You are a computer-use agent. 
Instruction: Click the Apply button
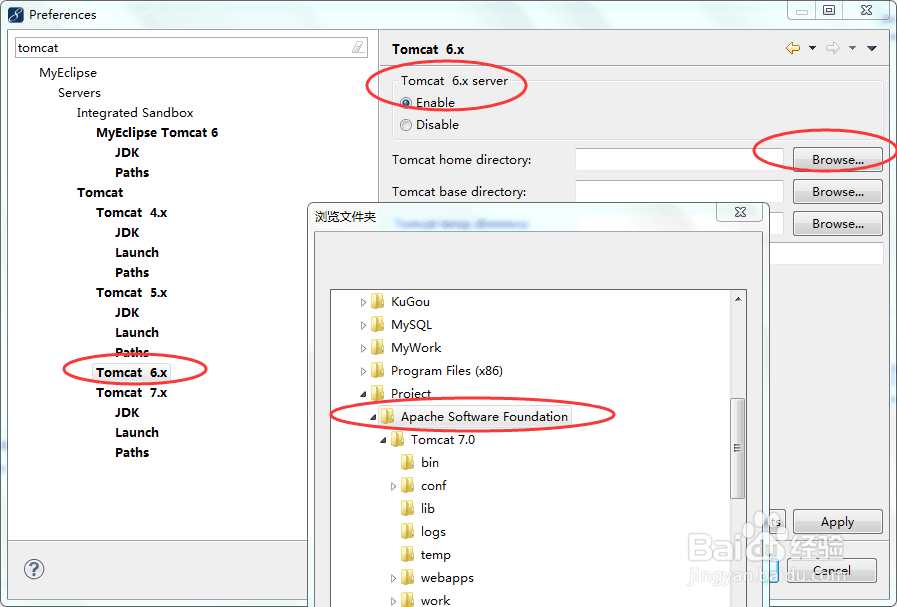[838, 521]
